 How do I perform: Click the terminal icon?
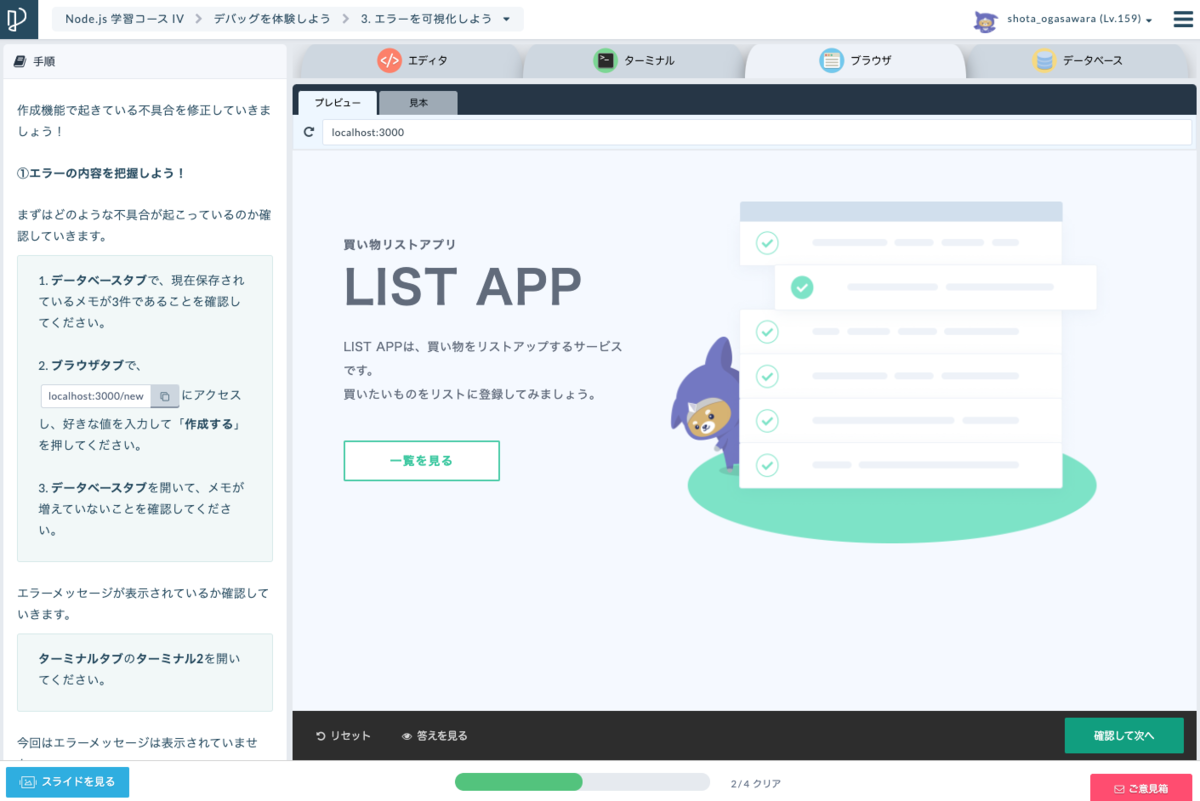605,60
